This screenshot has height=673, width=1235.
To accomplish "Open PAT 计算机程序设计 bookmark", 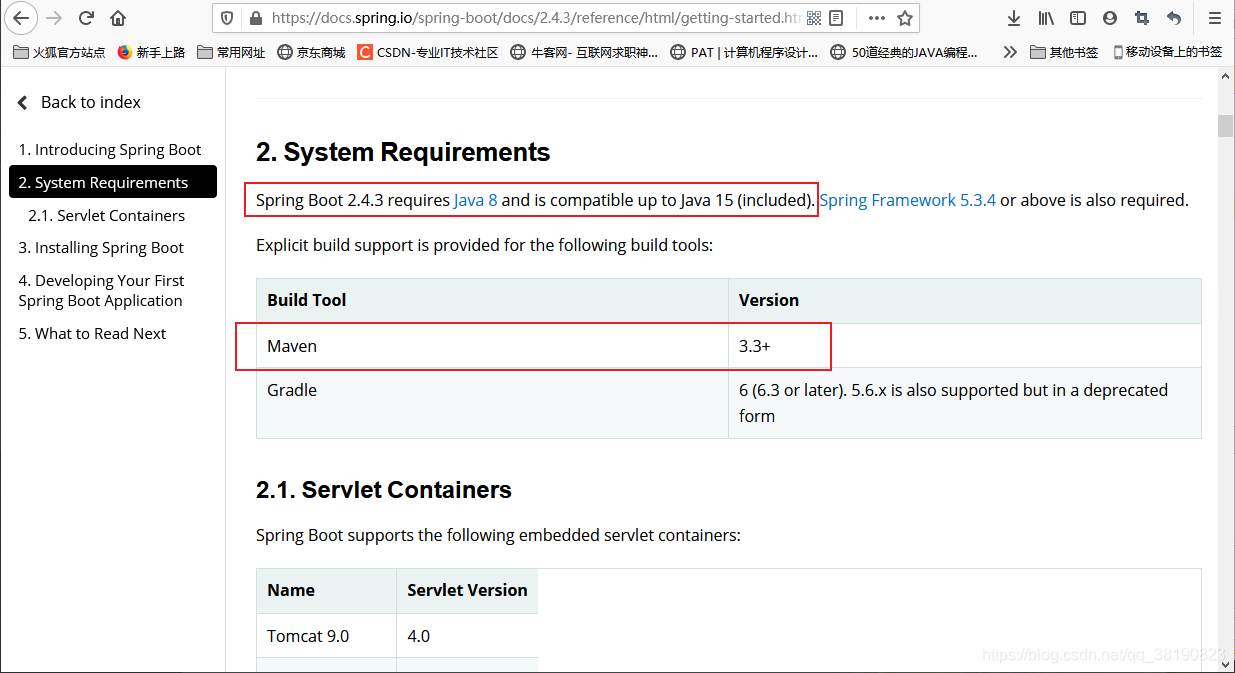I will pos(744,52).
